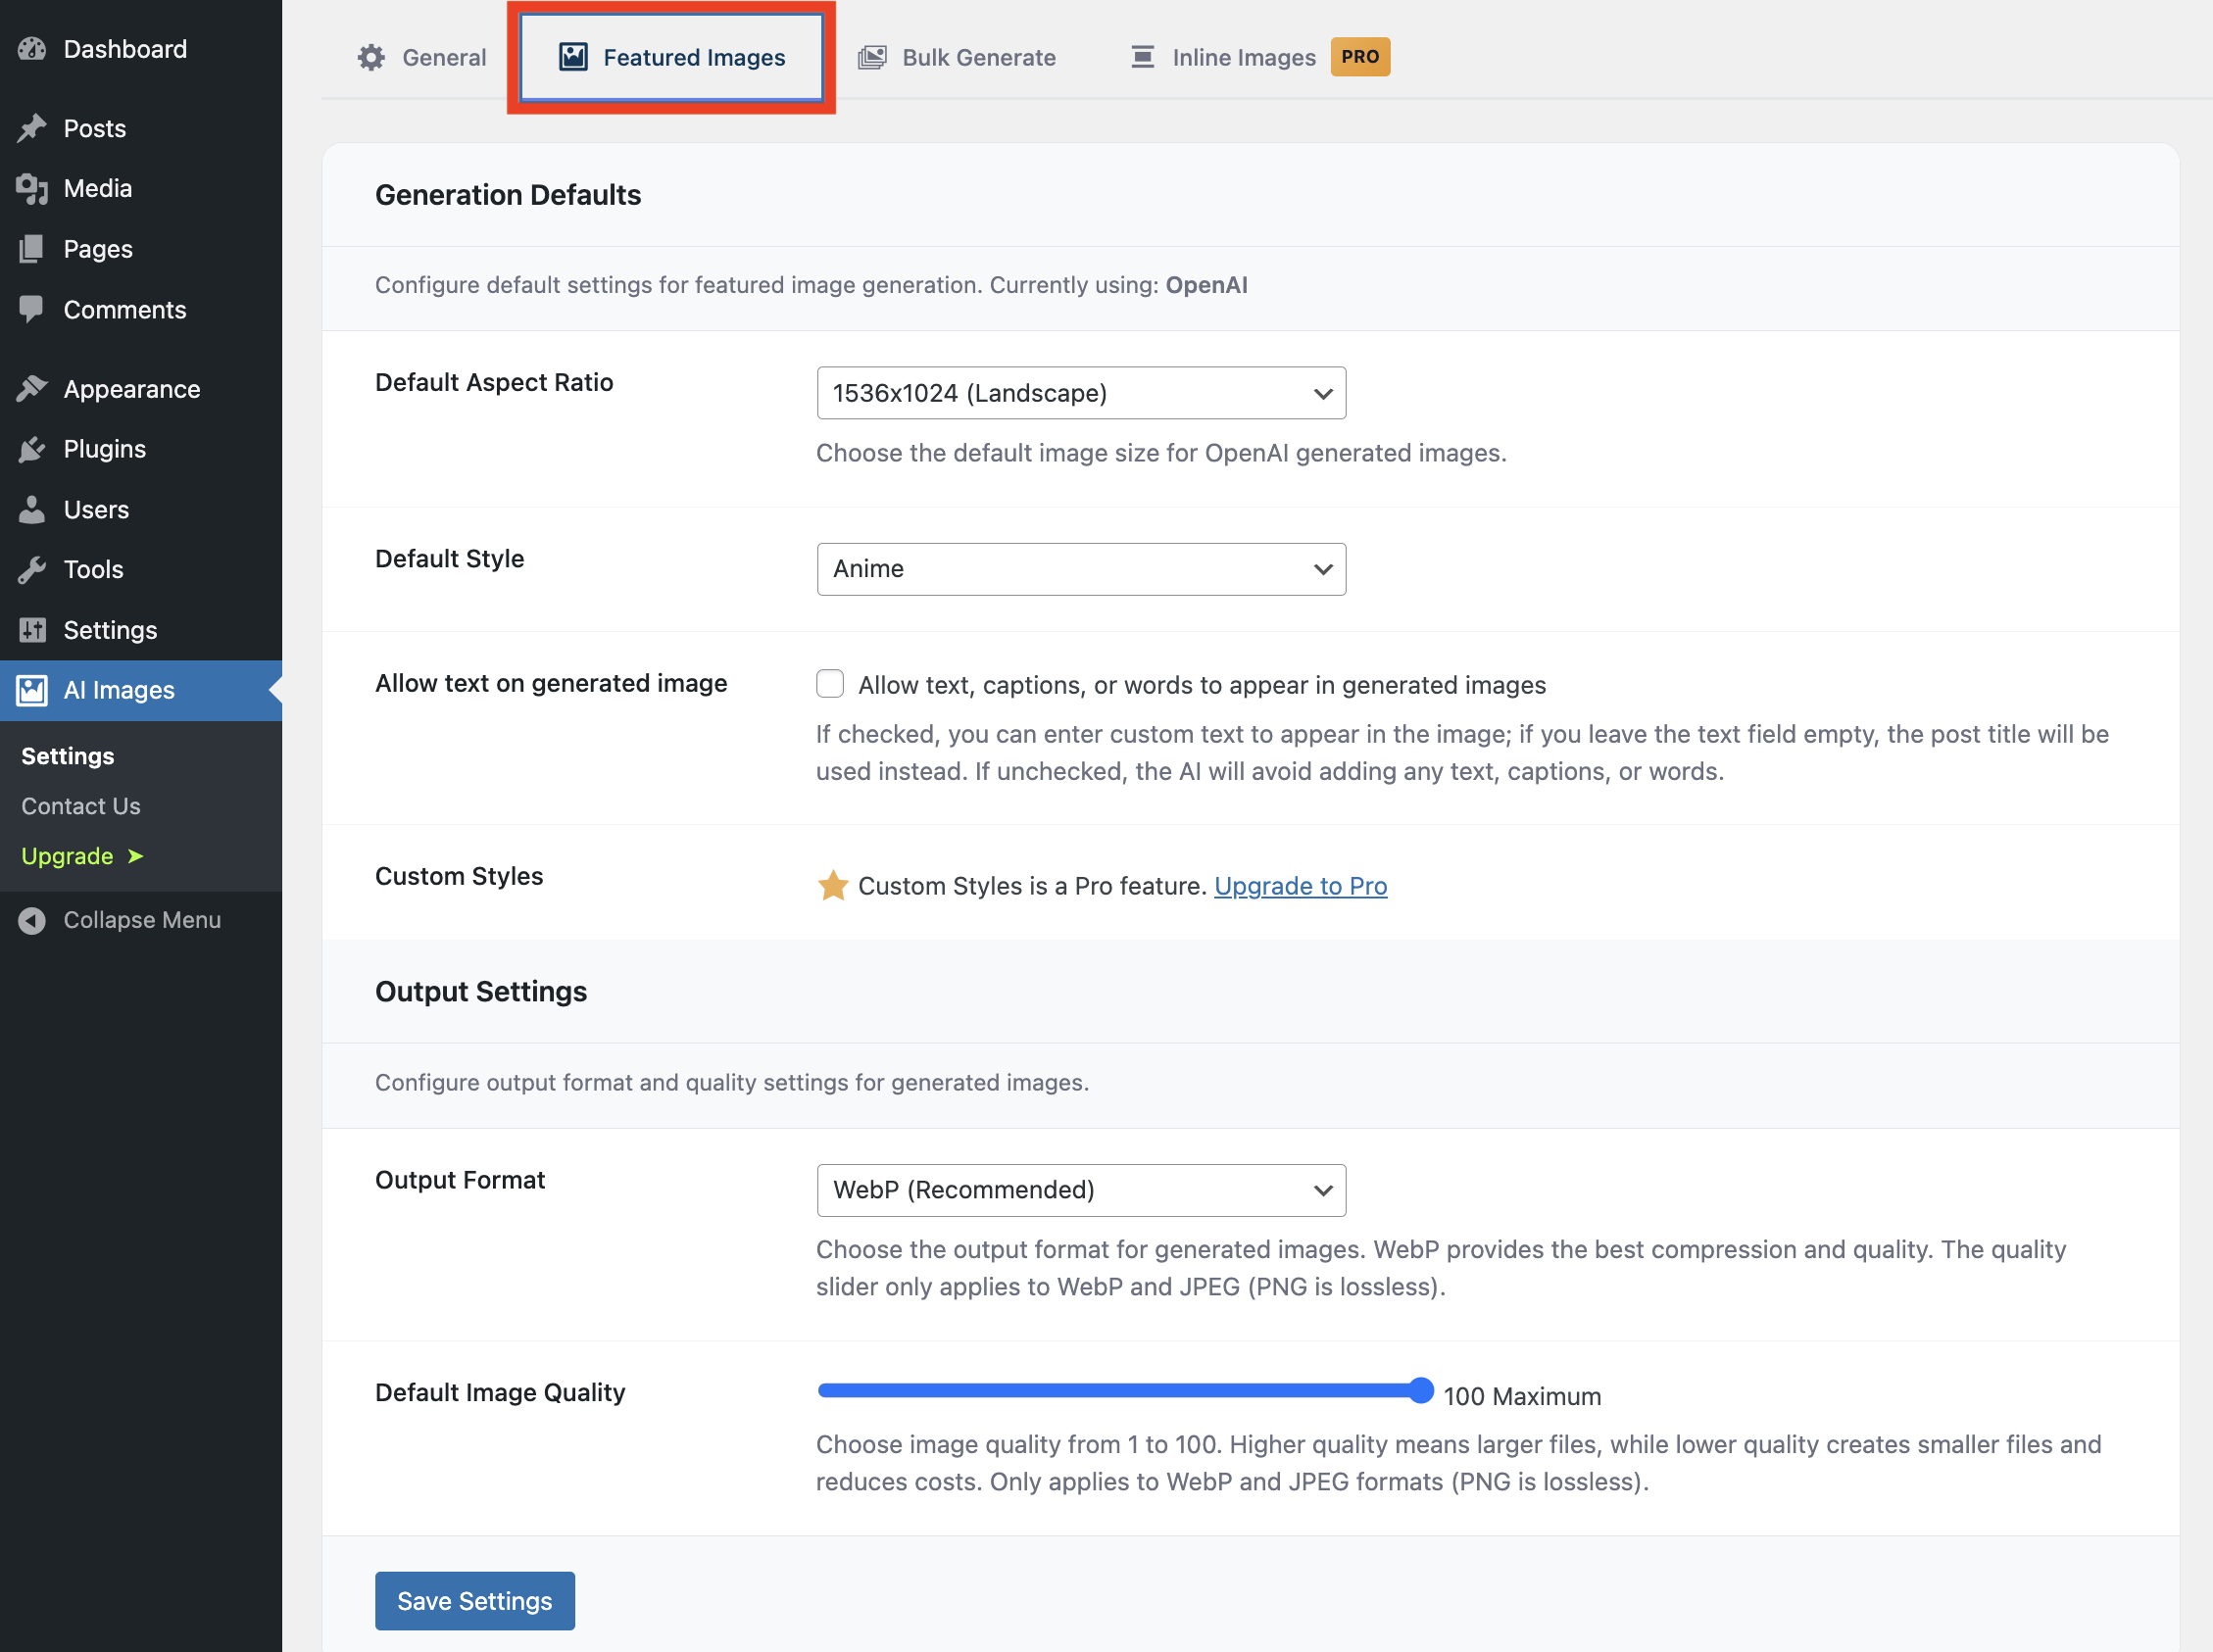Screen dimensions: 2213x1652
Task: Adjust the Default Image Quality slider
Action: pyautogui.click(x=1420, y=1390)
